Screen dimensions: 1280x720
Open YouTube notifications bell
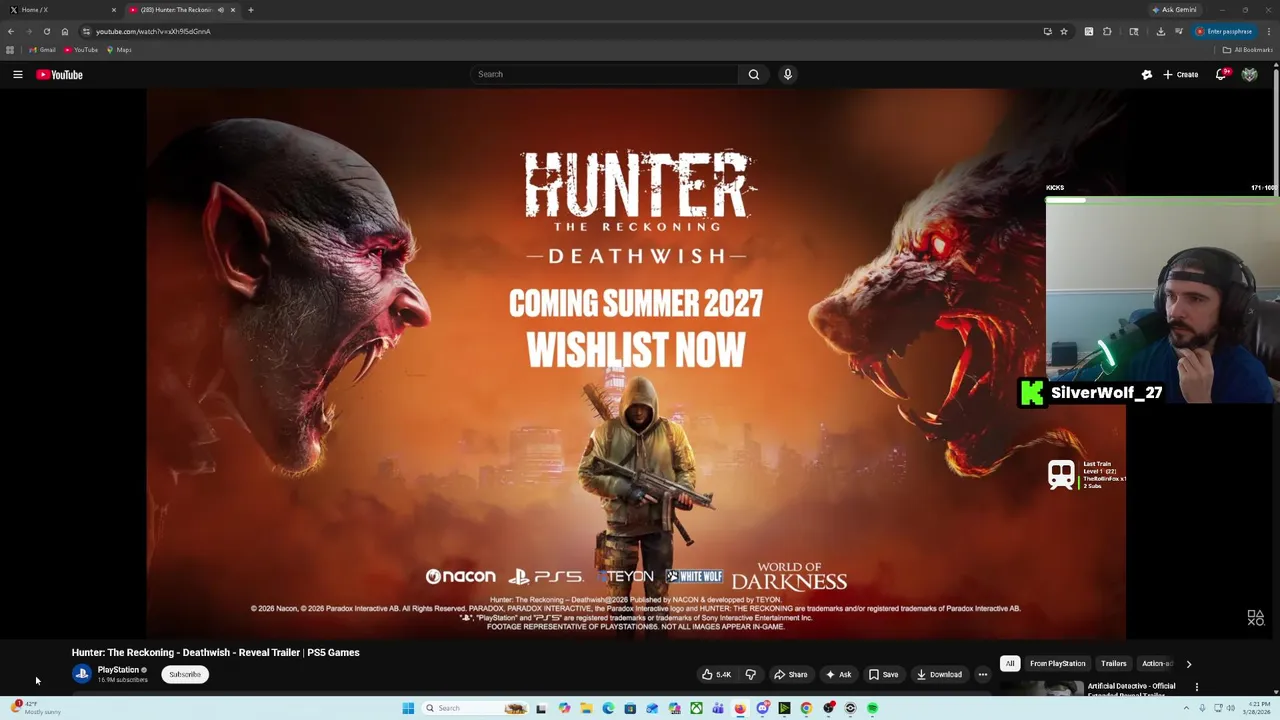pyautogui.click(x=1221, y=74)
